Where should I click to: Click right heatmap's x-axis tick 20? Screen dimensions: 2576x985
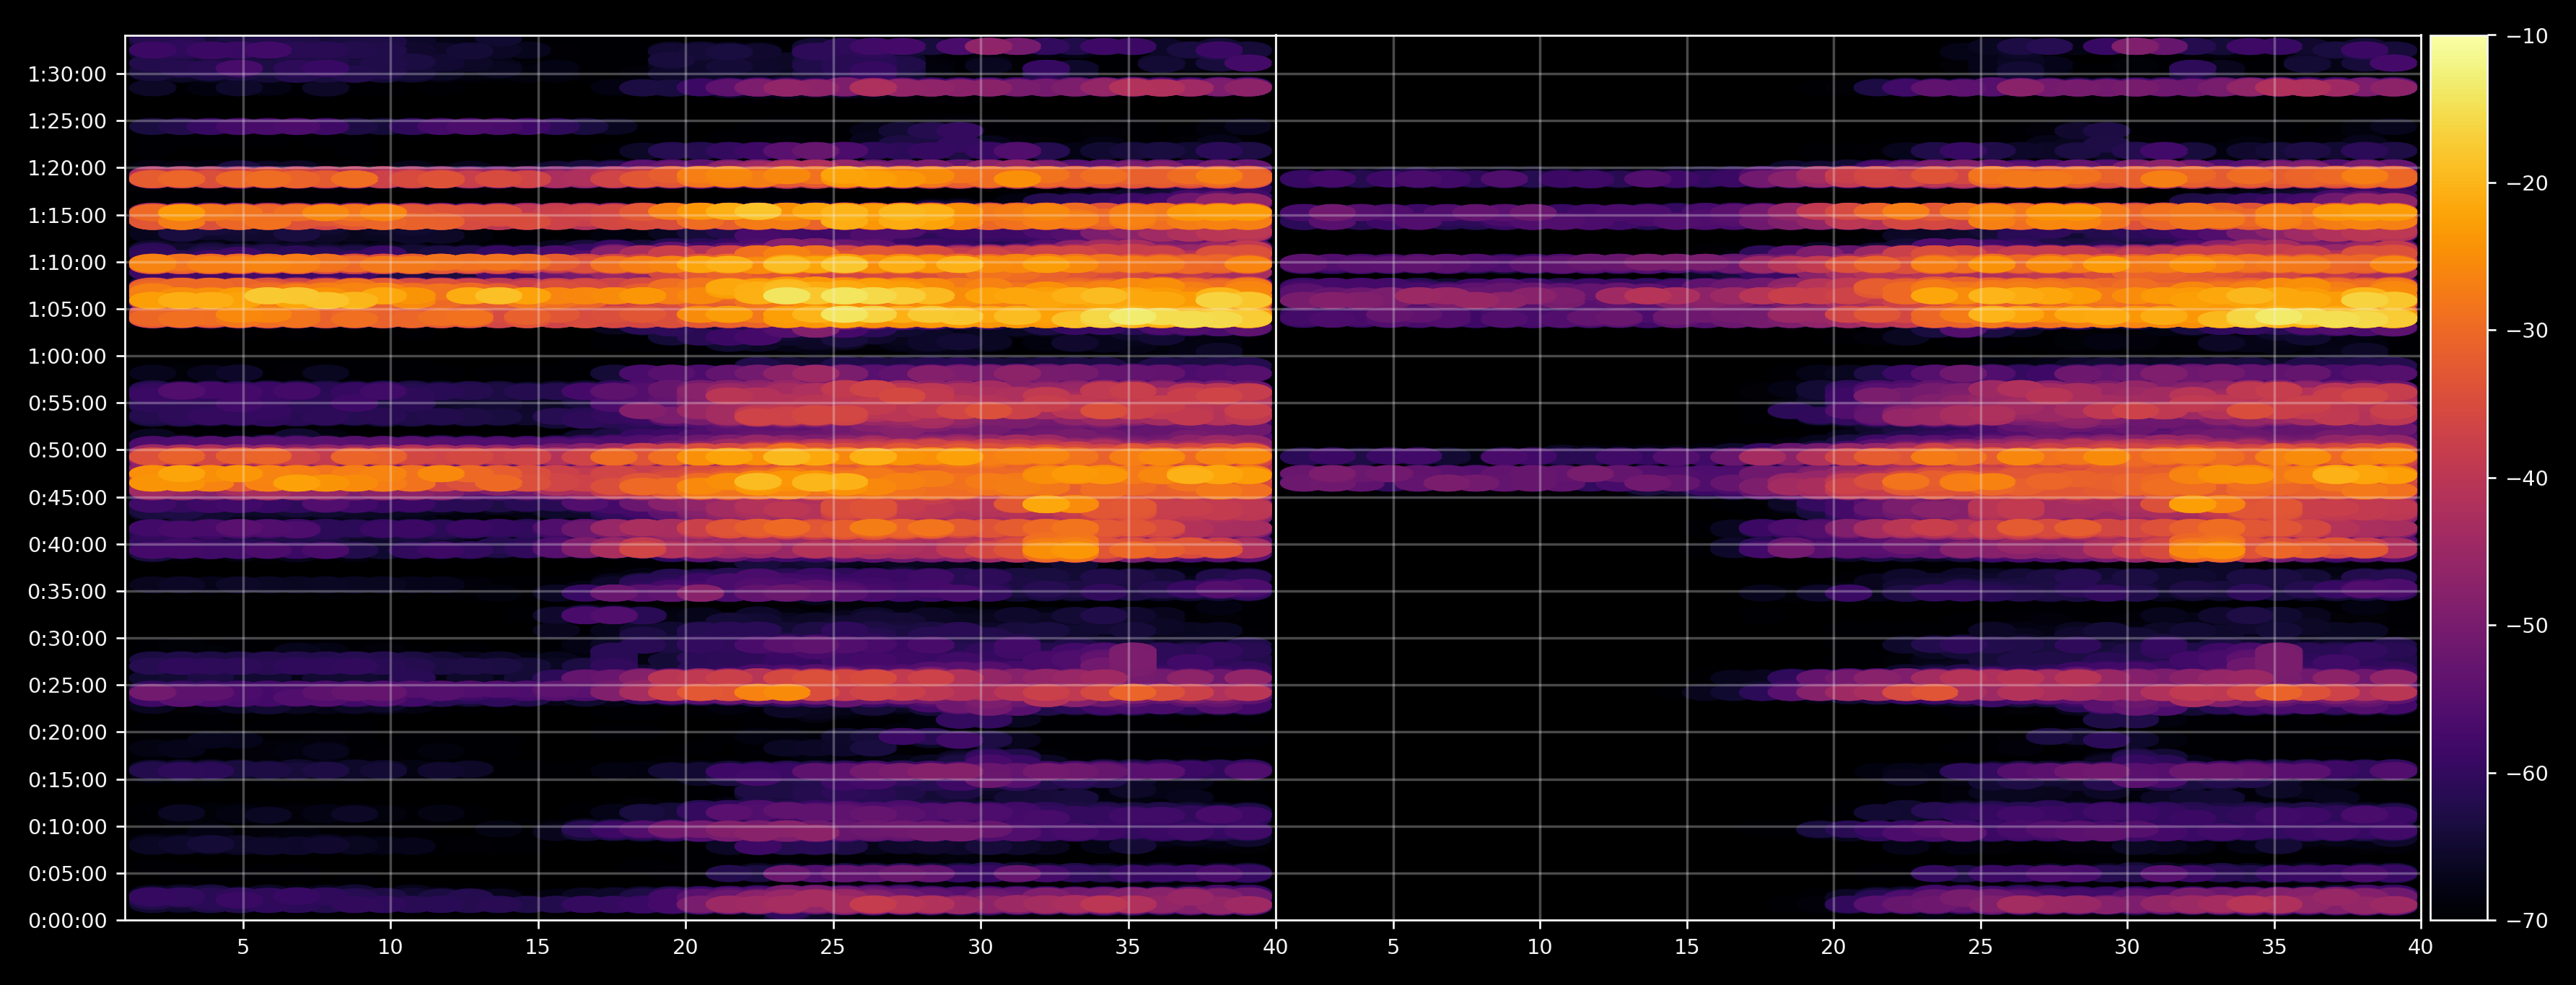(1833, 947)
